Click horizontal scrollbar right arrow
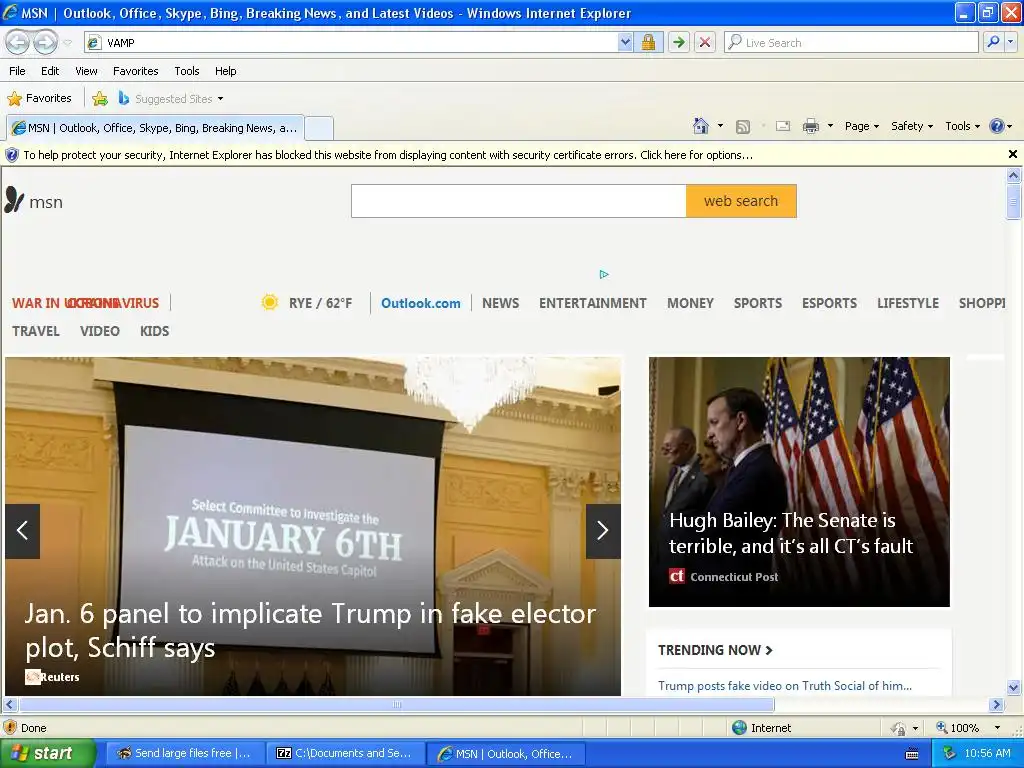Viewport: 1024px width, 768px height. point(996,705)
